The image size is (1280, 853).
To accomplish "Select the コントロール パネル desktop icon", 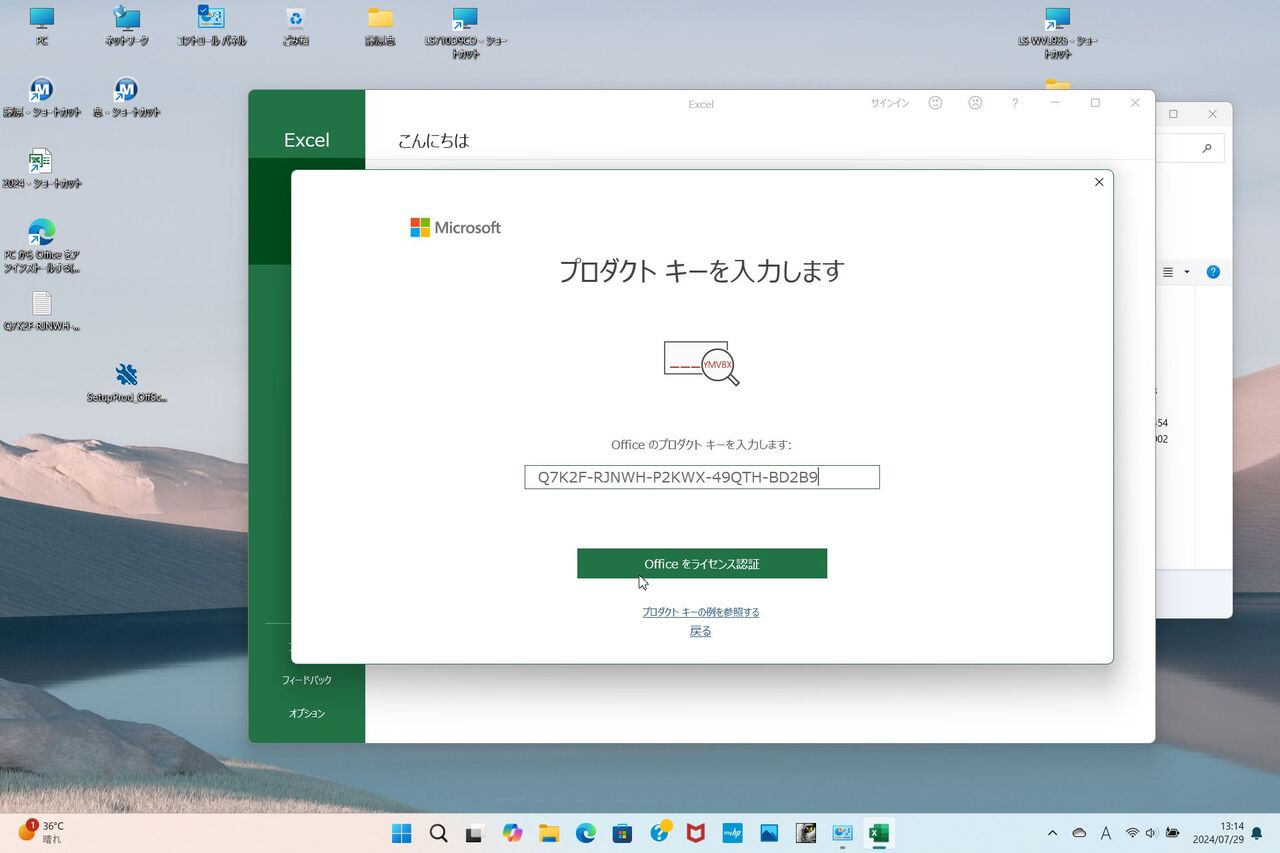I will pos(211,27).
